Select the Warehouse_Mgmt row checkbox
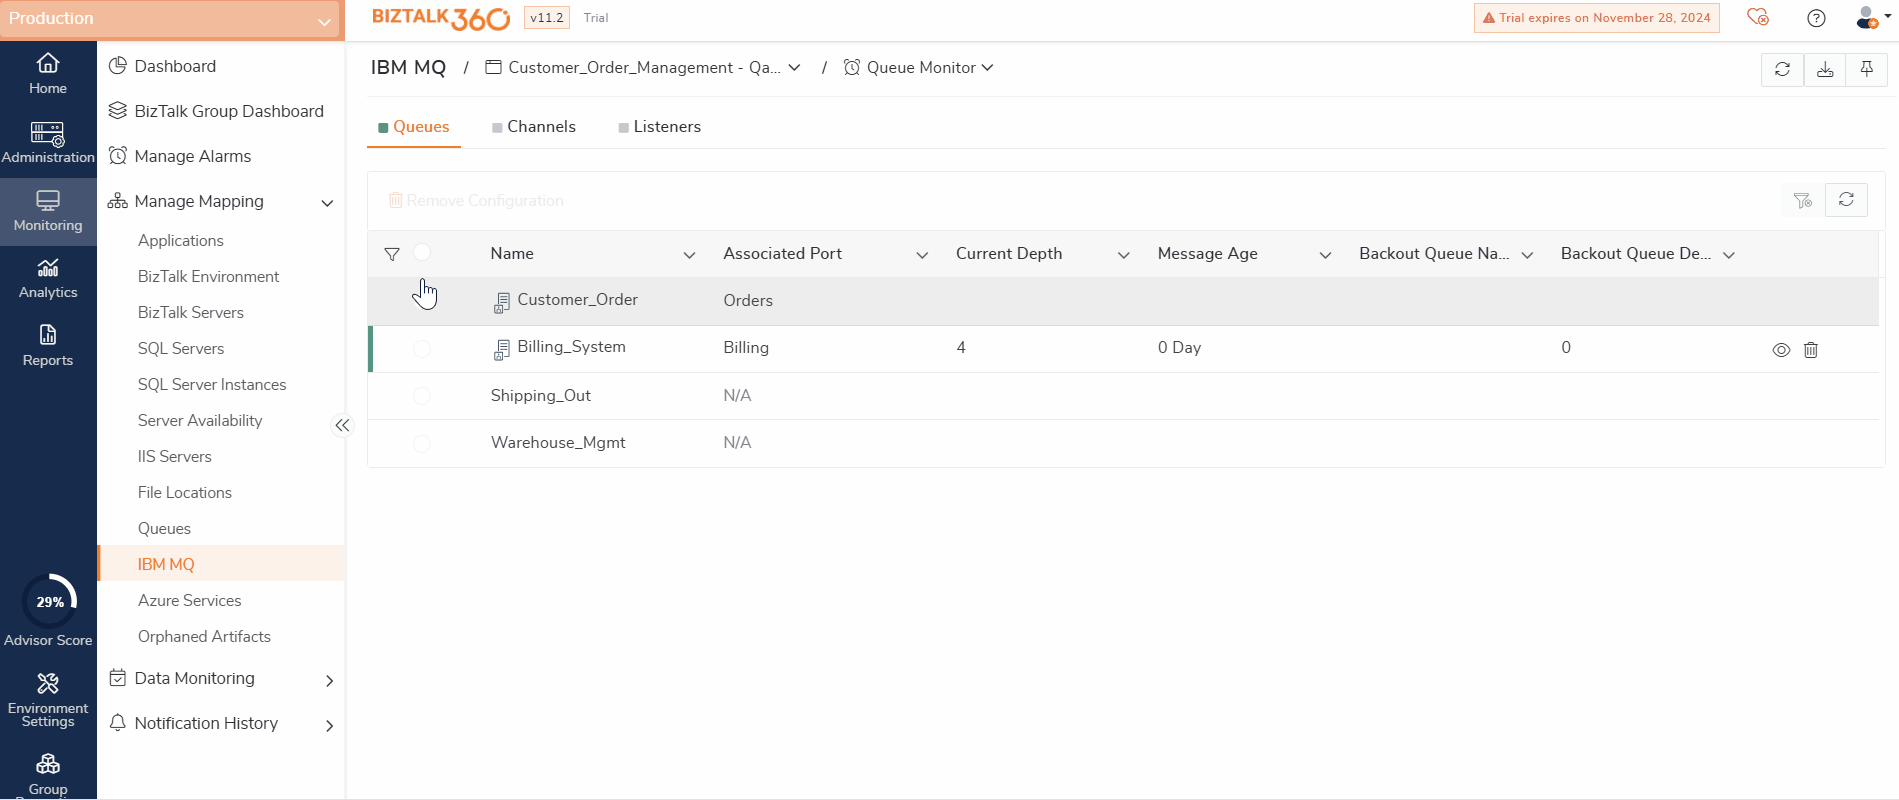The height and width of the screenshot is (800, 1899). (422, 443)
